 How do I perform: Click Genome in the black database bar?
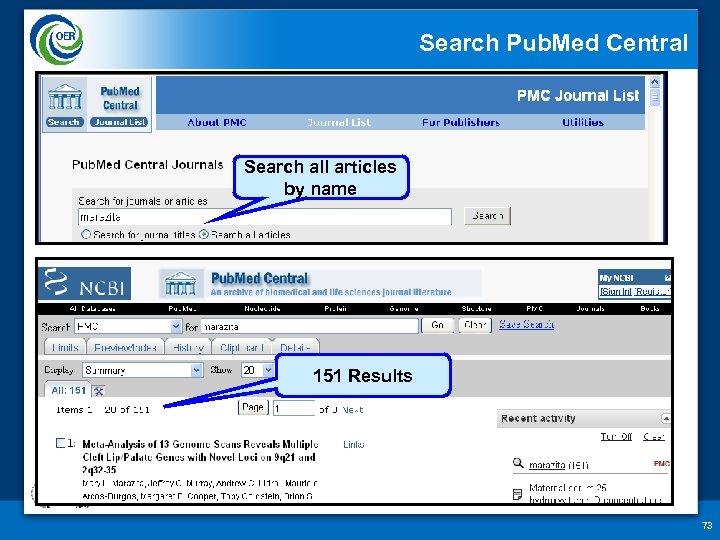point(404,309)
